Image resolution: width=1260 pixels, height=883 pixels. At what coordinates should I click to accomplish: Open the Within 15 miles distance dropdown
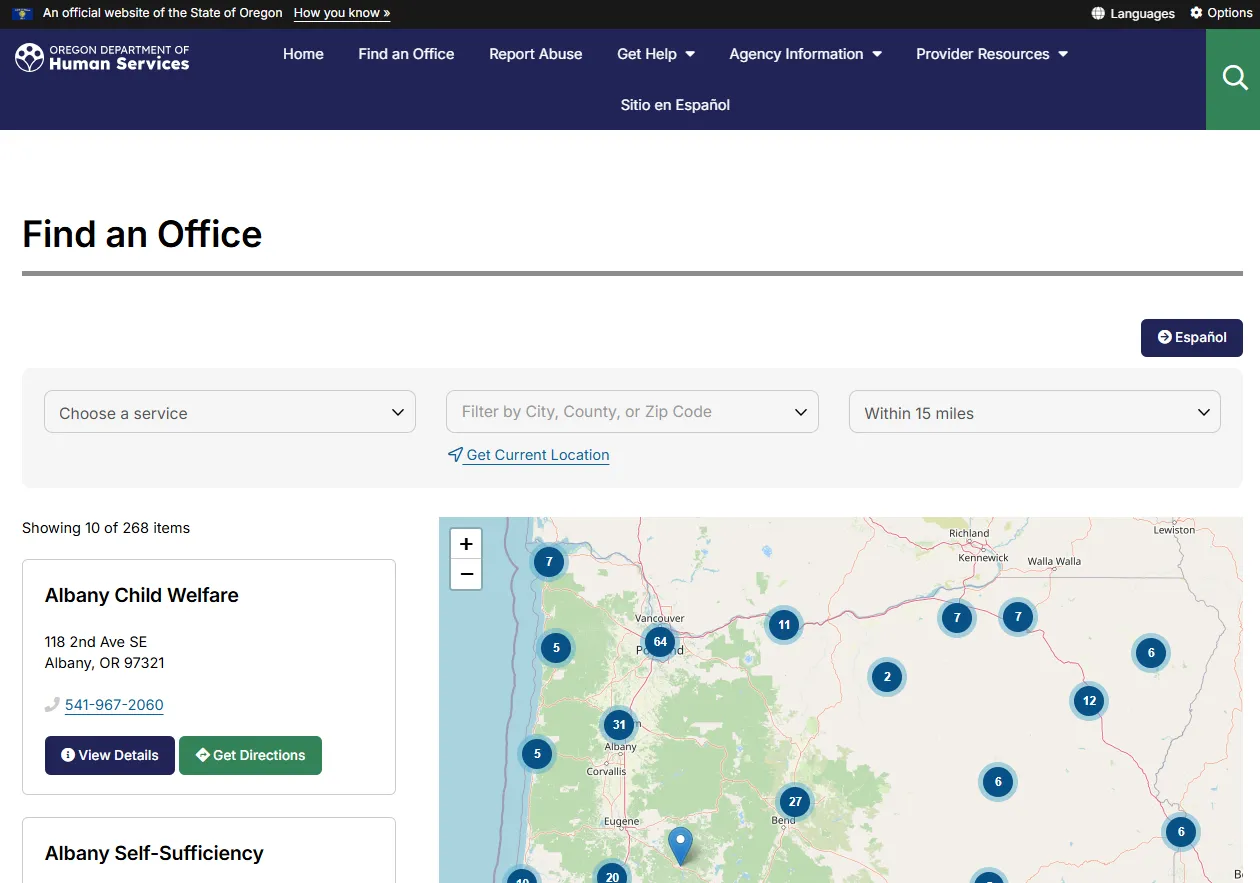[x=1034, y=412]
